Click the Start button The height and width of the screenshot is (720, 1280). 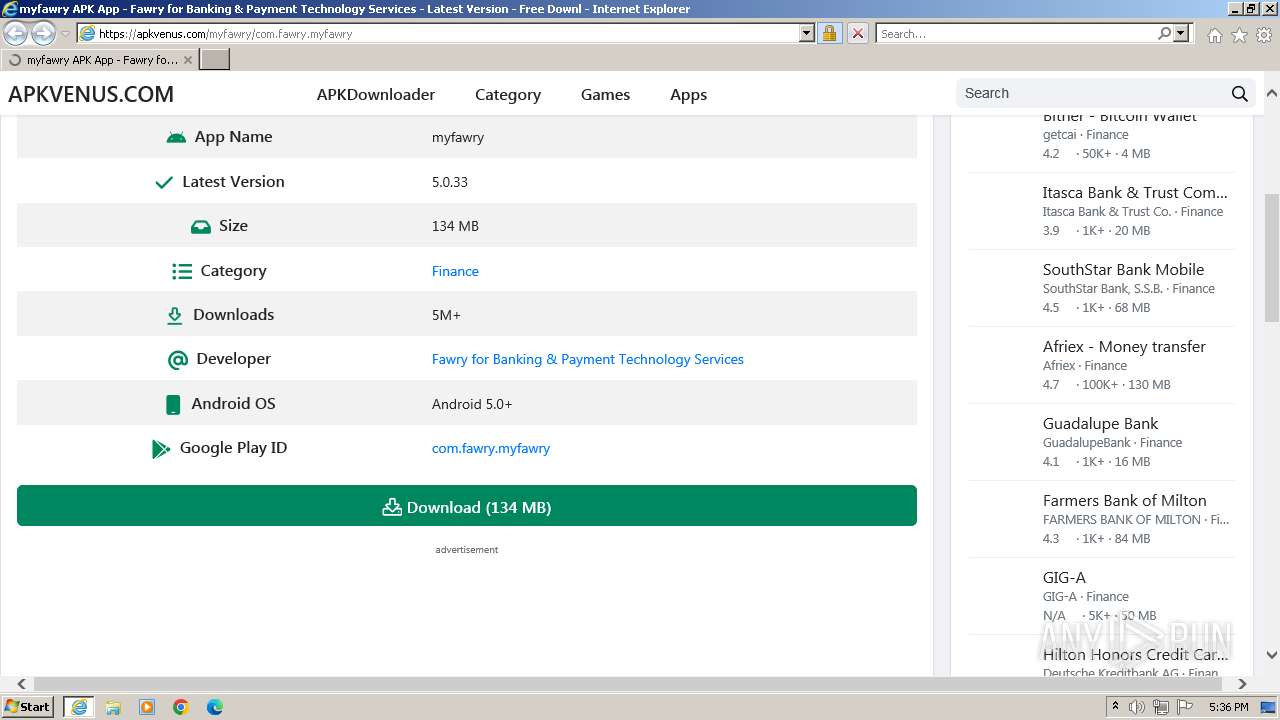click(28, 707)
